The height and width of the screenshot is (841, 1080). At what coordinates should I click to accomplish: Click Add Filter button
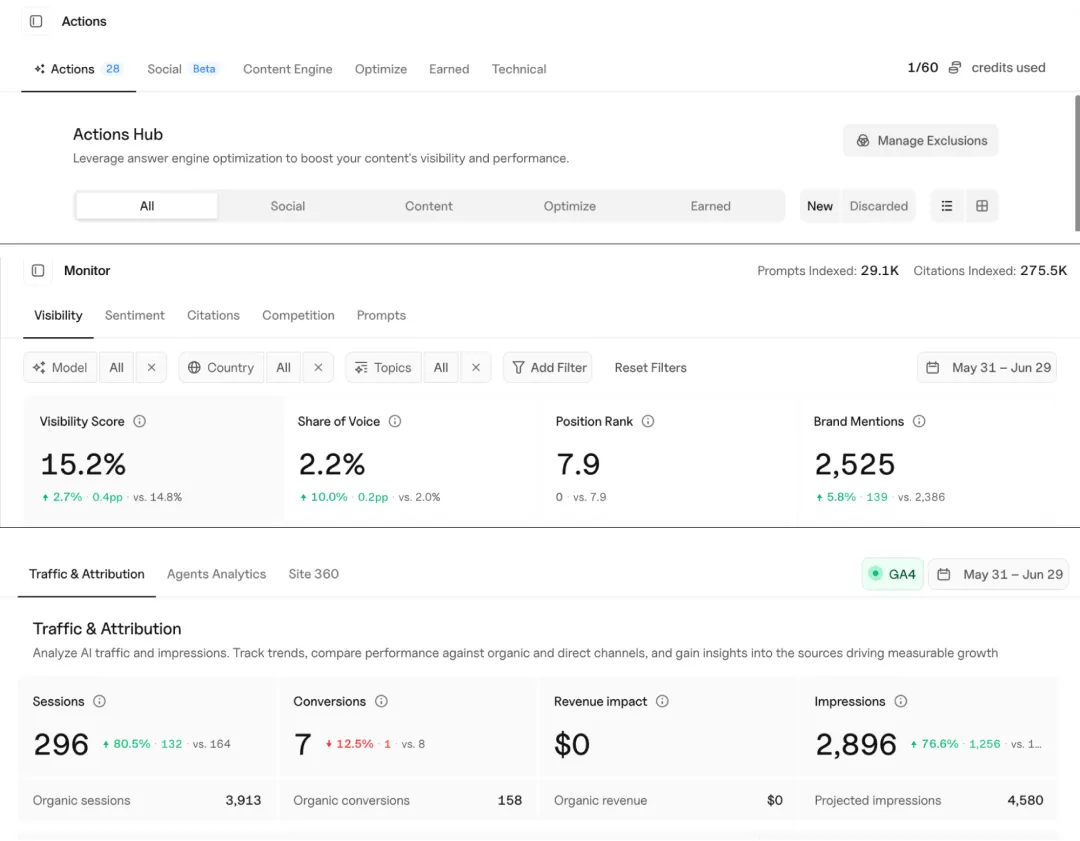548,368
